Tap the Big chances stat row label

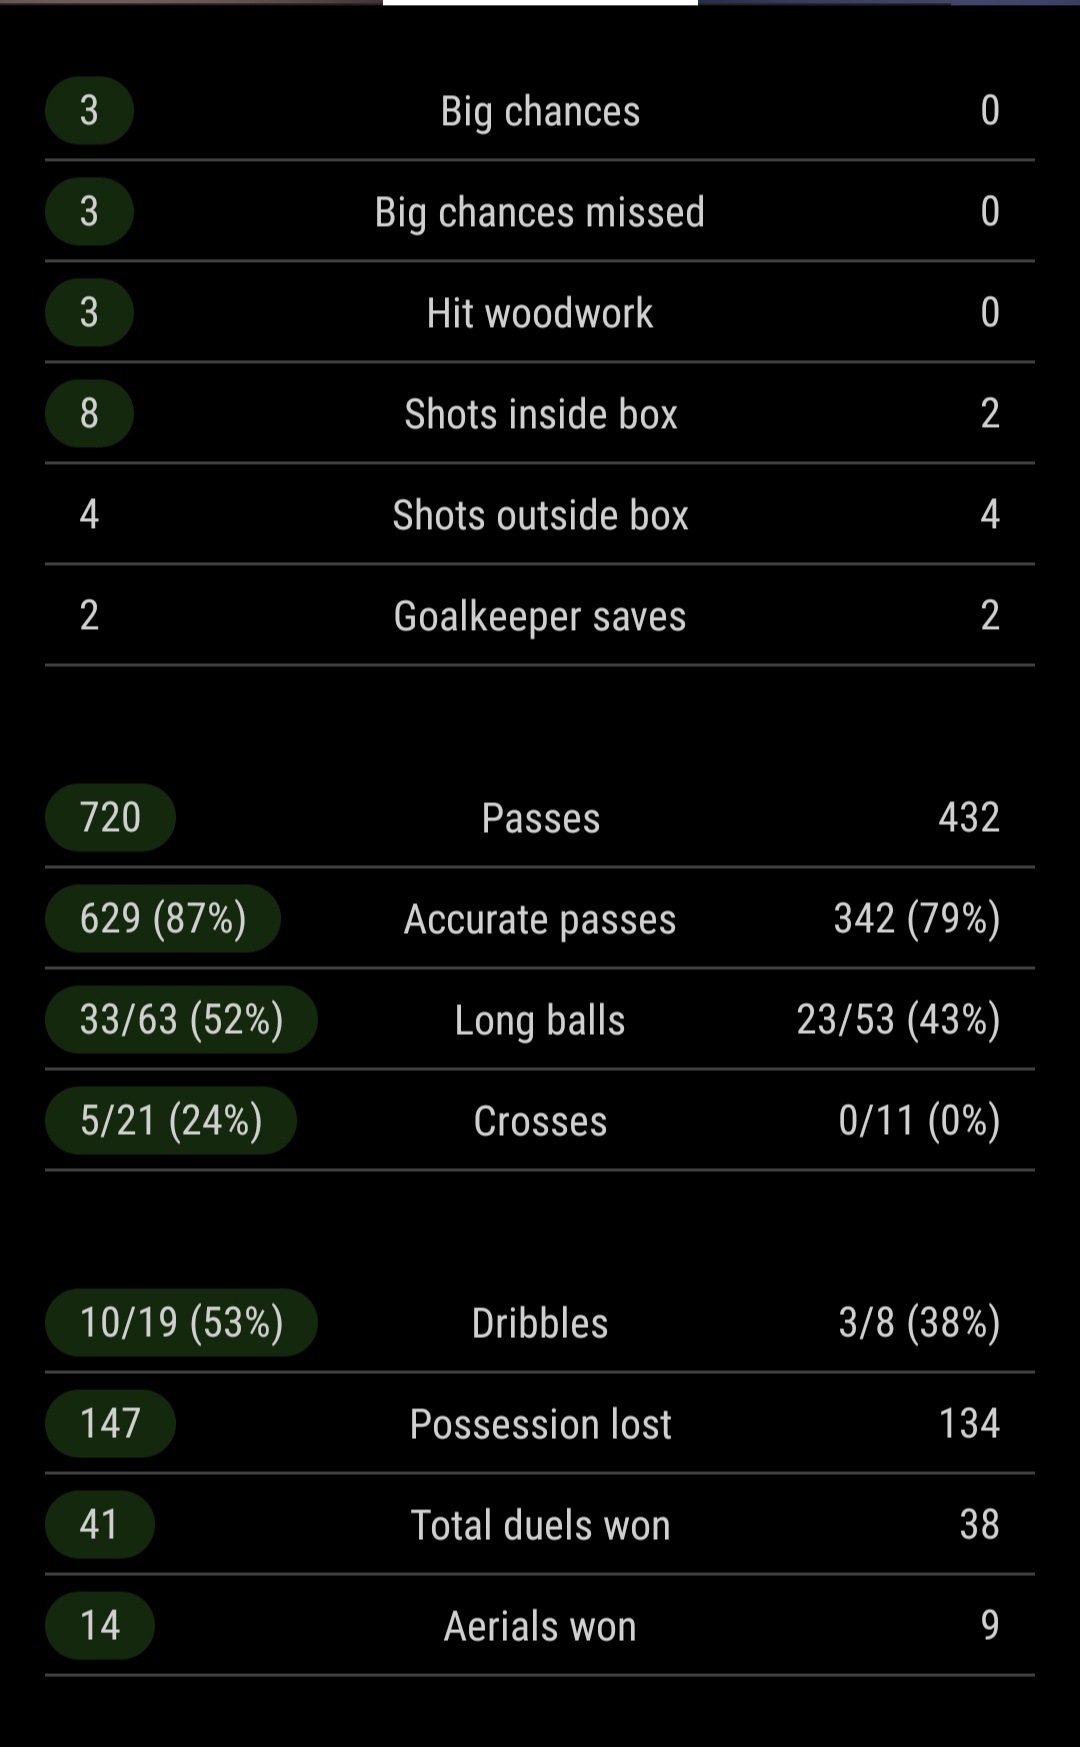coord(540,111)
